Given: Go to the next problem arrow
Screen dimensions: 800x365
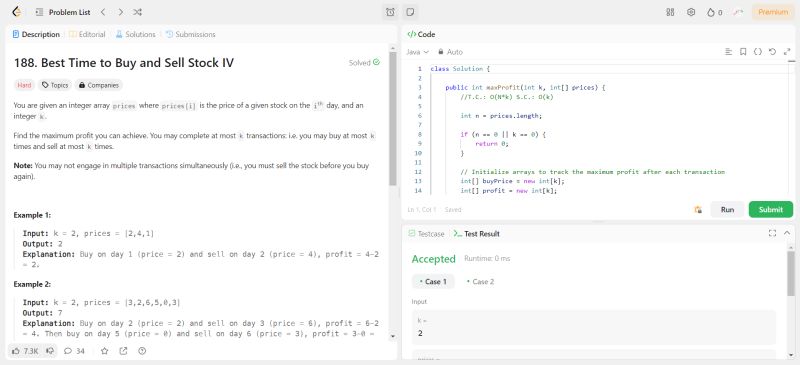Looking at the screenshot, I should pyautogui.click(x=120, y=12).
